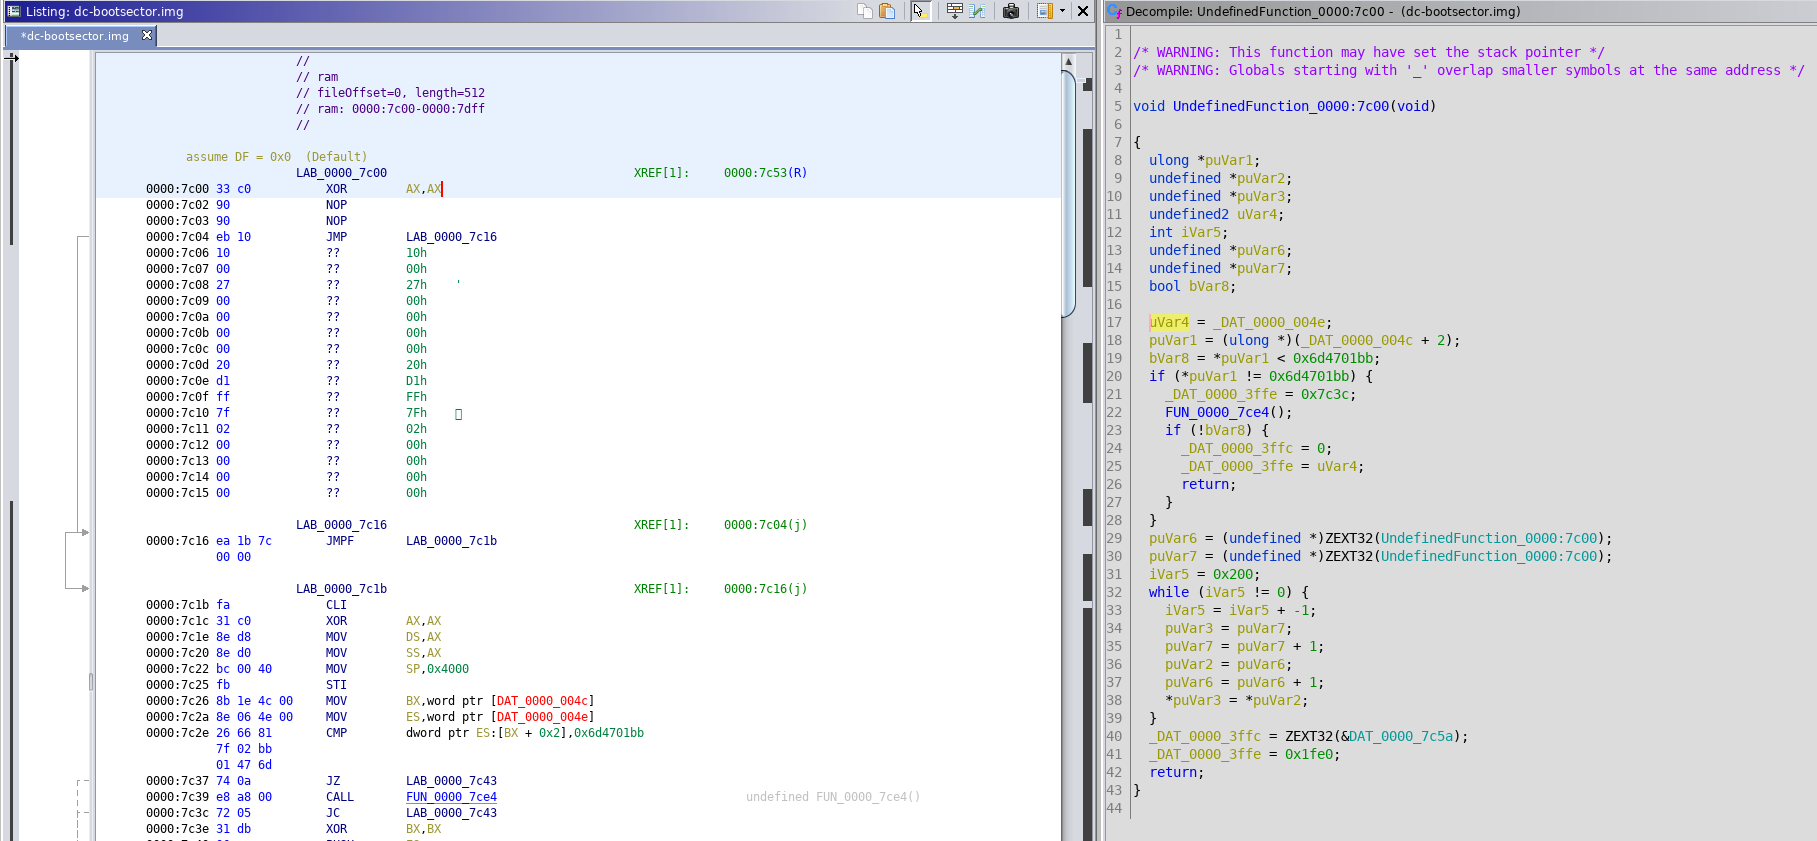Follow the FUN_0000_7ce4 call link
This screenshot has height=841, width=1817.
tap(451, 797)
